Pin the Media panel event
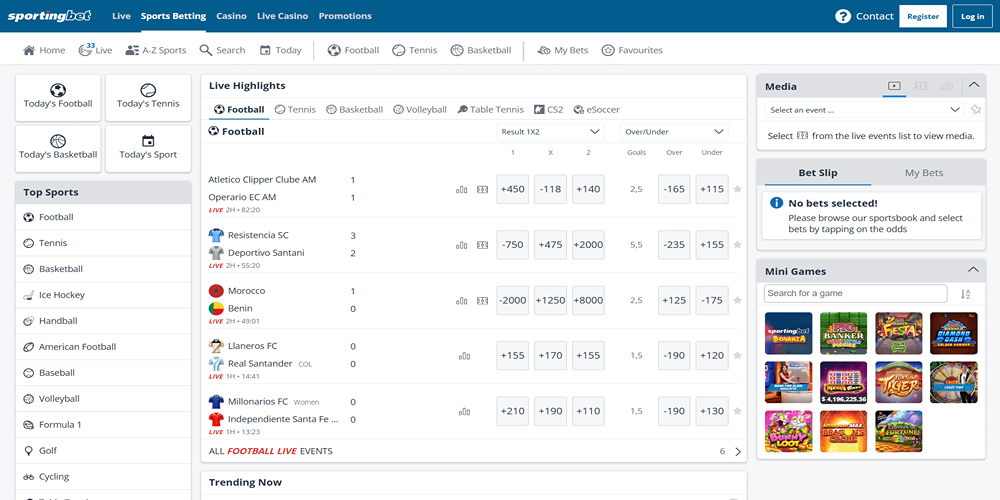The image size is (1000, 500). pos(976,110)
